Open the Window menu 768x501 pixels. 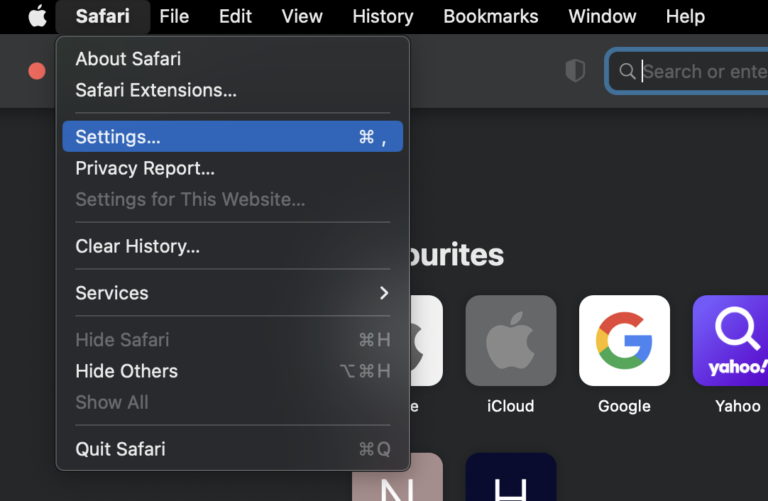pos(602,17)
